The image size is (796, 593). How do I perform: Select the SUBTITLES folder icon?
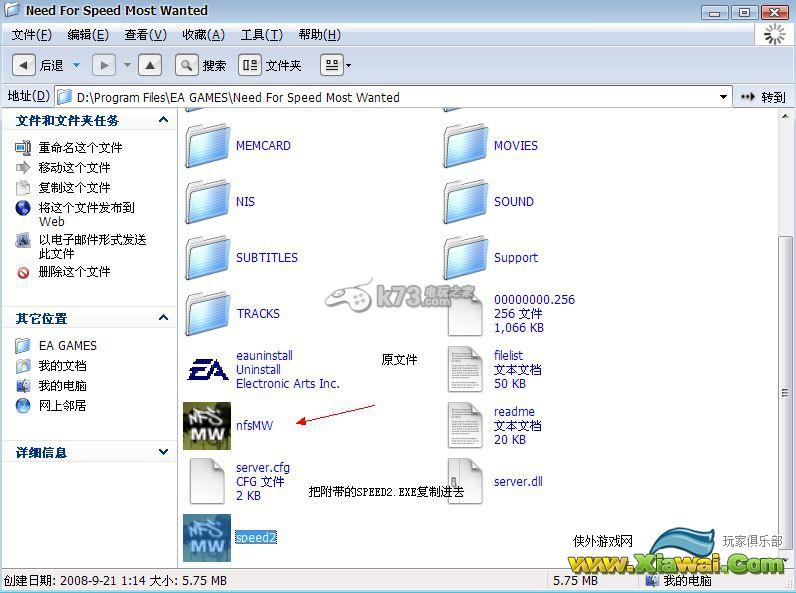pos(208,258)
